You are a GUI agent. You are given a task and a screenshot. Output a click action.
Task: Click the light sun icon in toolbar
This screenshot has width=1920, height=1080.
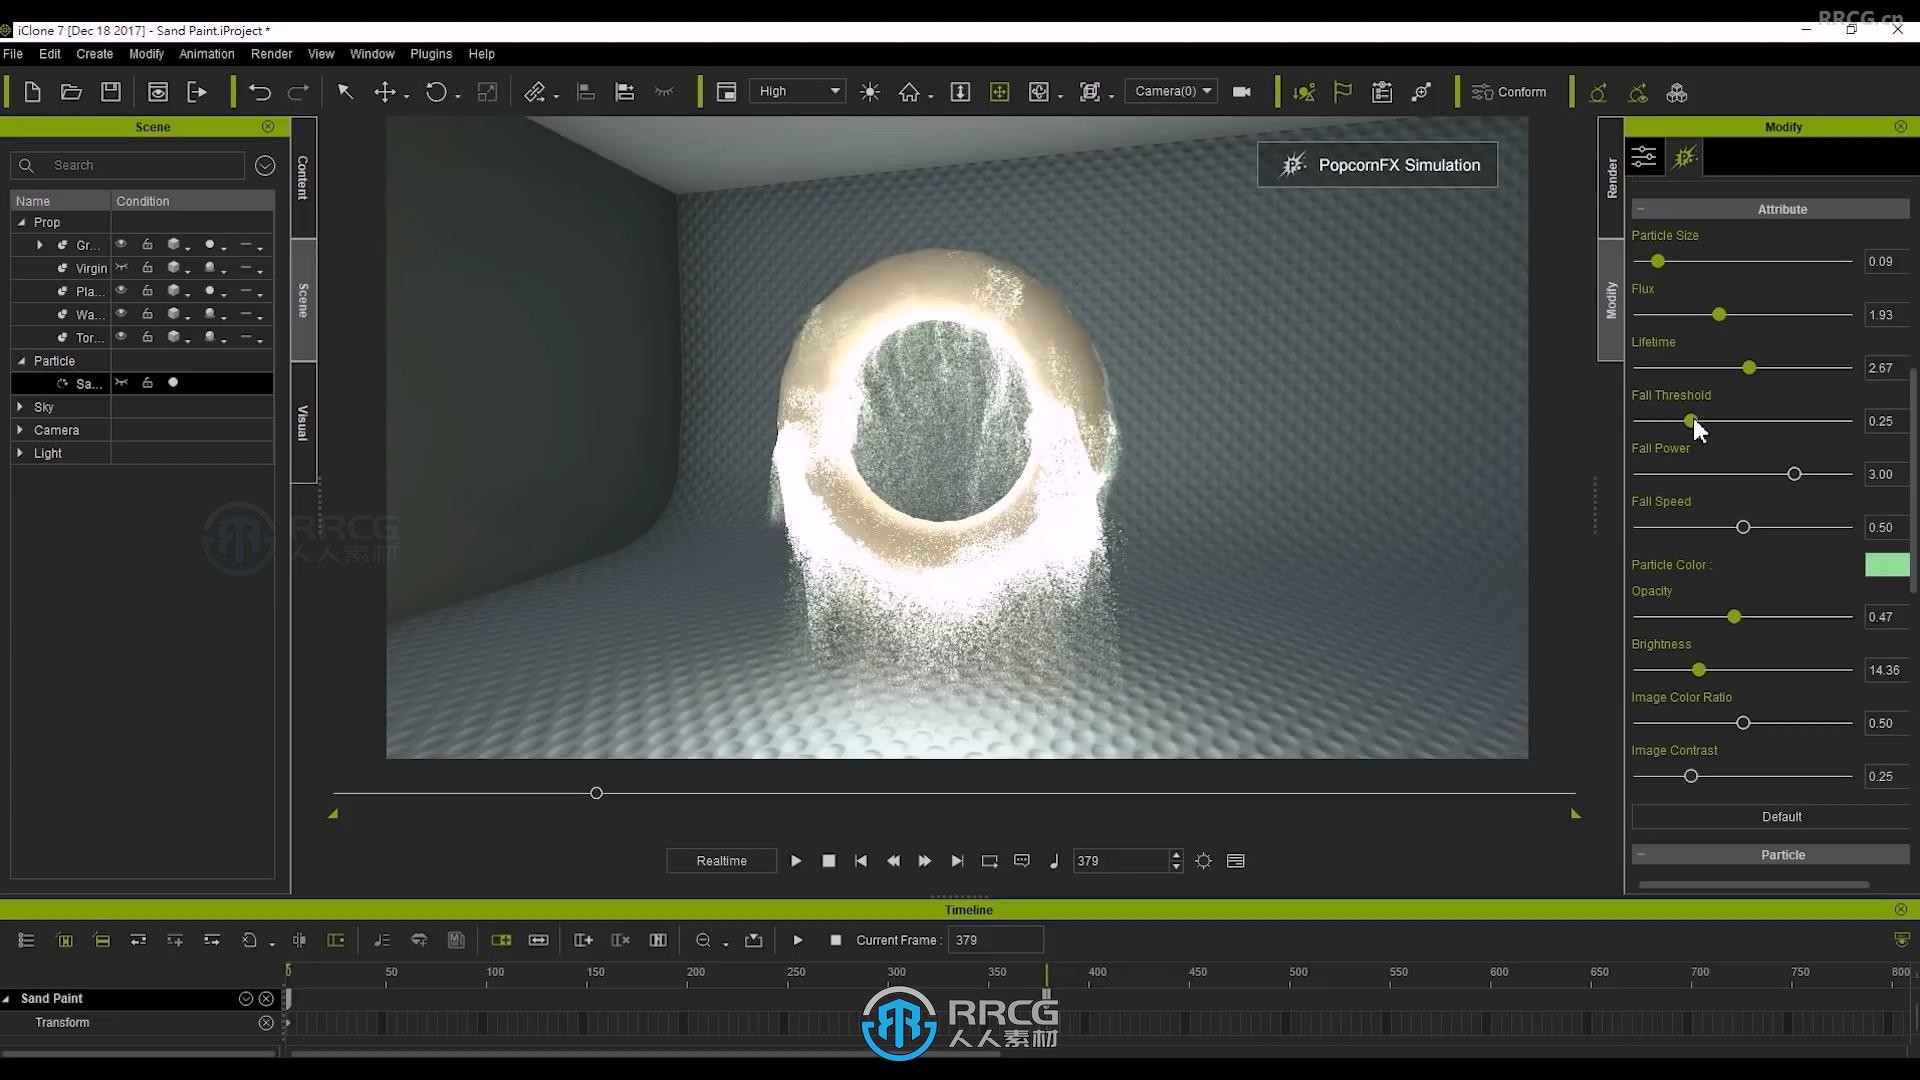click(870, 92)
